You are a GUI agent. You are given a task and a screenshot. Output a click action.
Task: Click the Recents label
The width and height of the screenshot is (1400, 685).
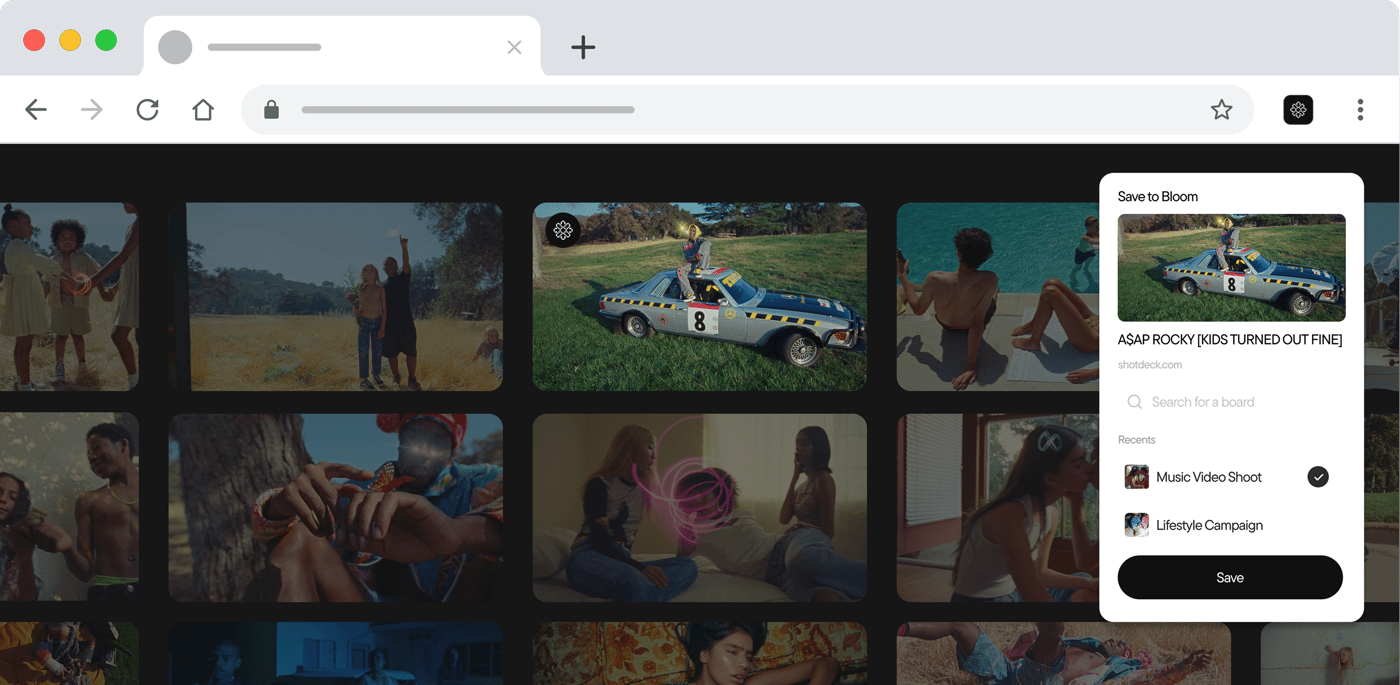click(x=1137, y=440)
